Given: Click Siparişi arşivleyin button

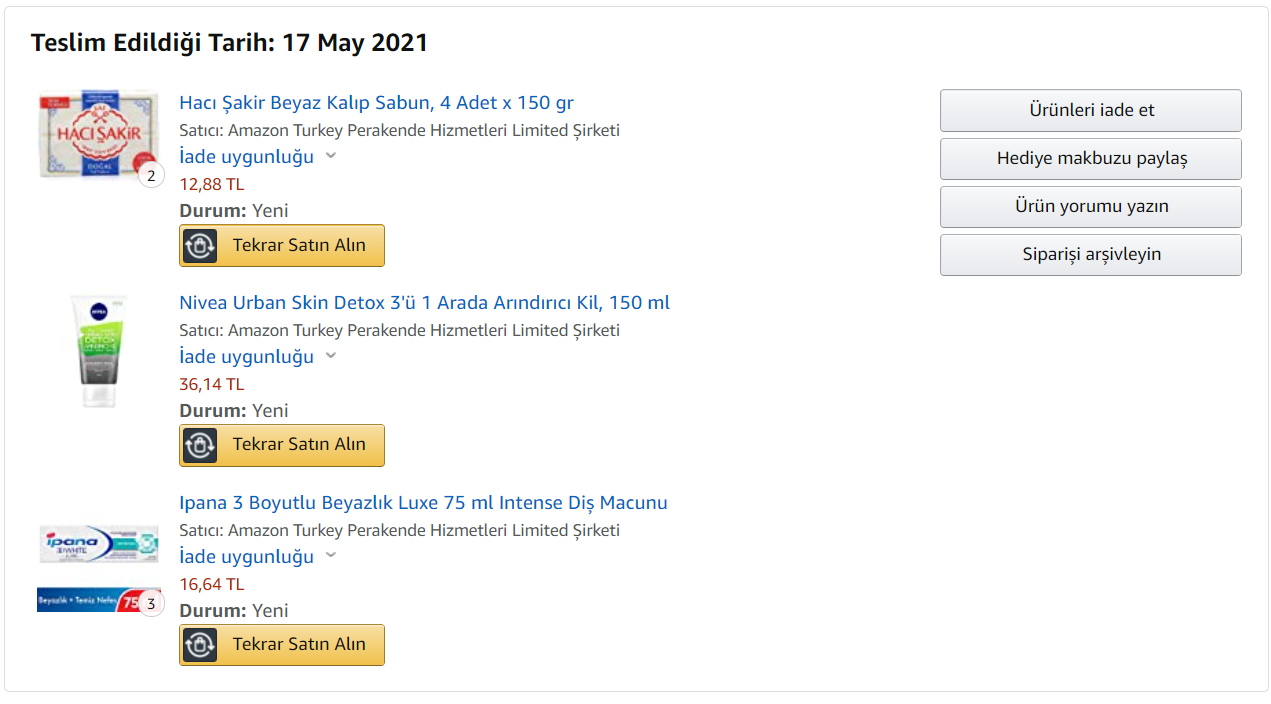Looking at the screenshot, I should coord(1090,254).
